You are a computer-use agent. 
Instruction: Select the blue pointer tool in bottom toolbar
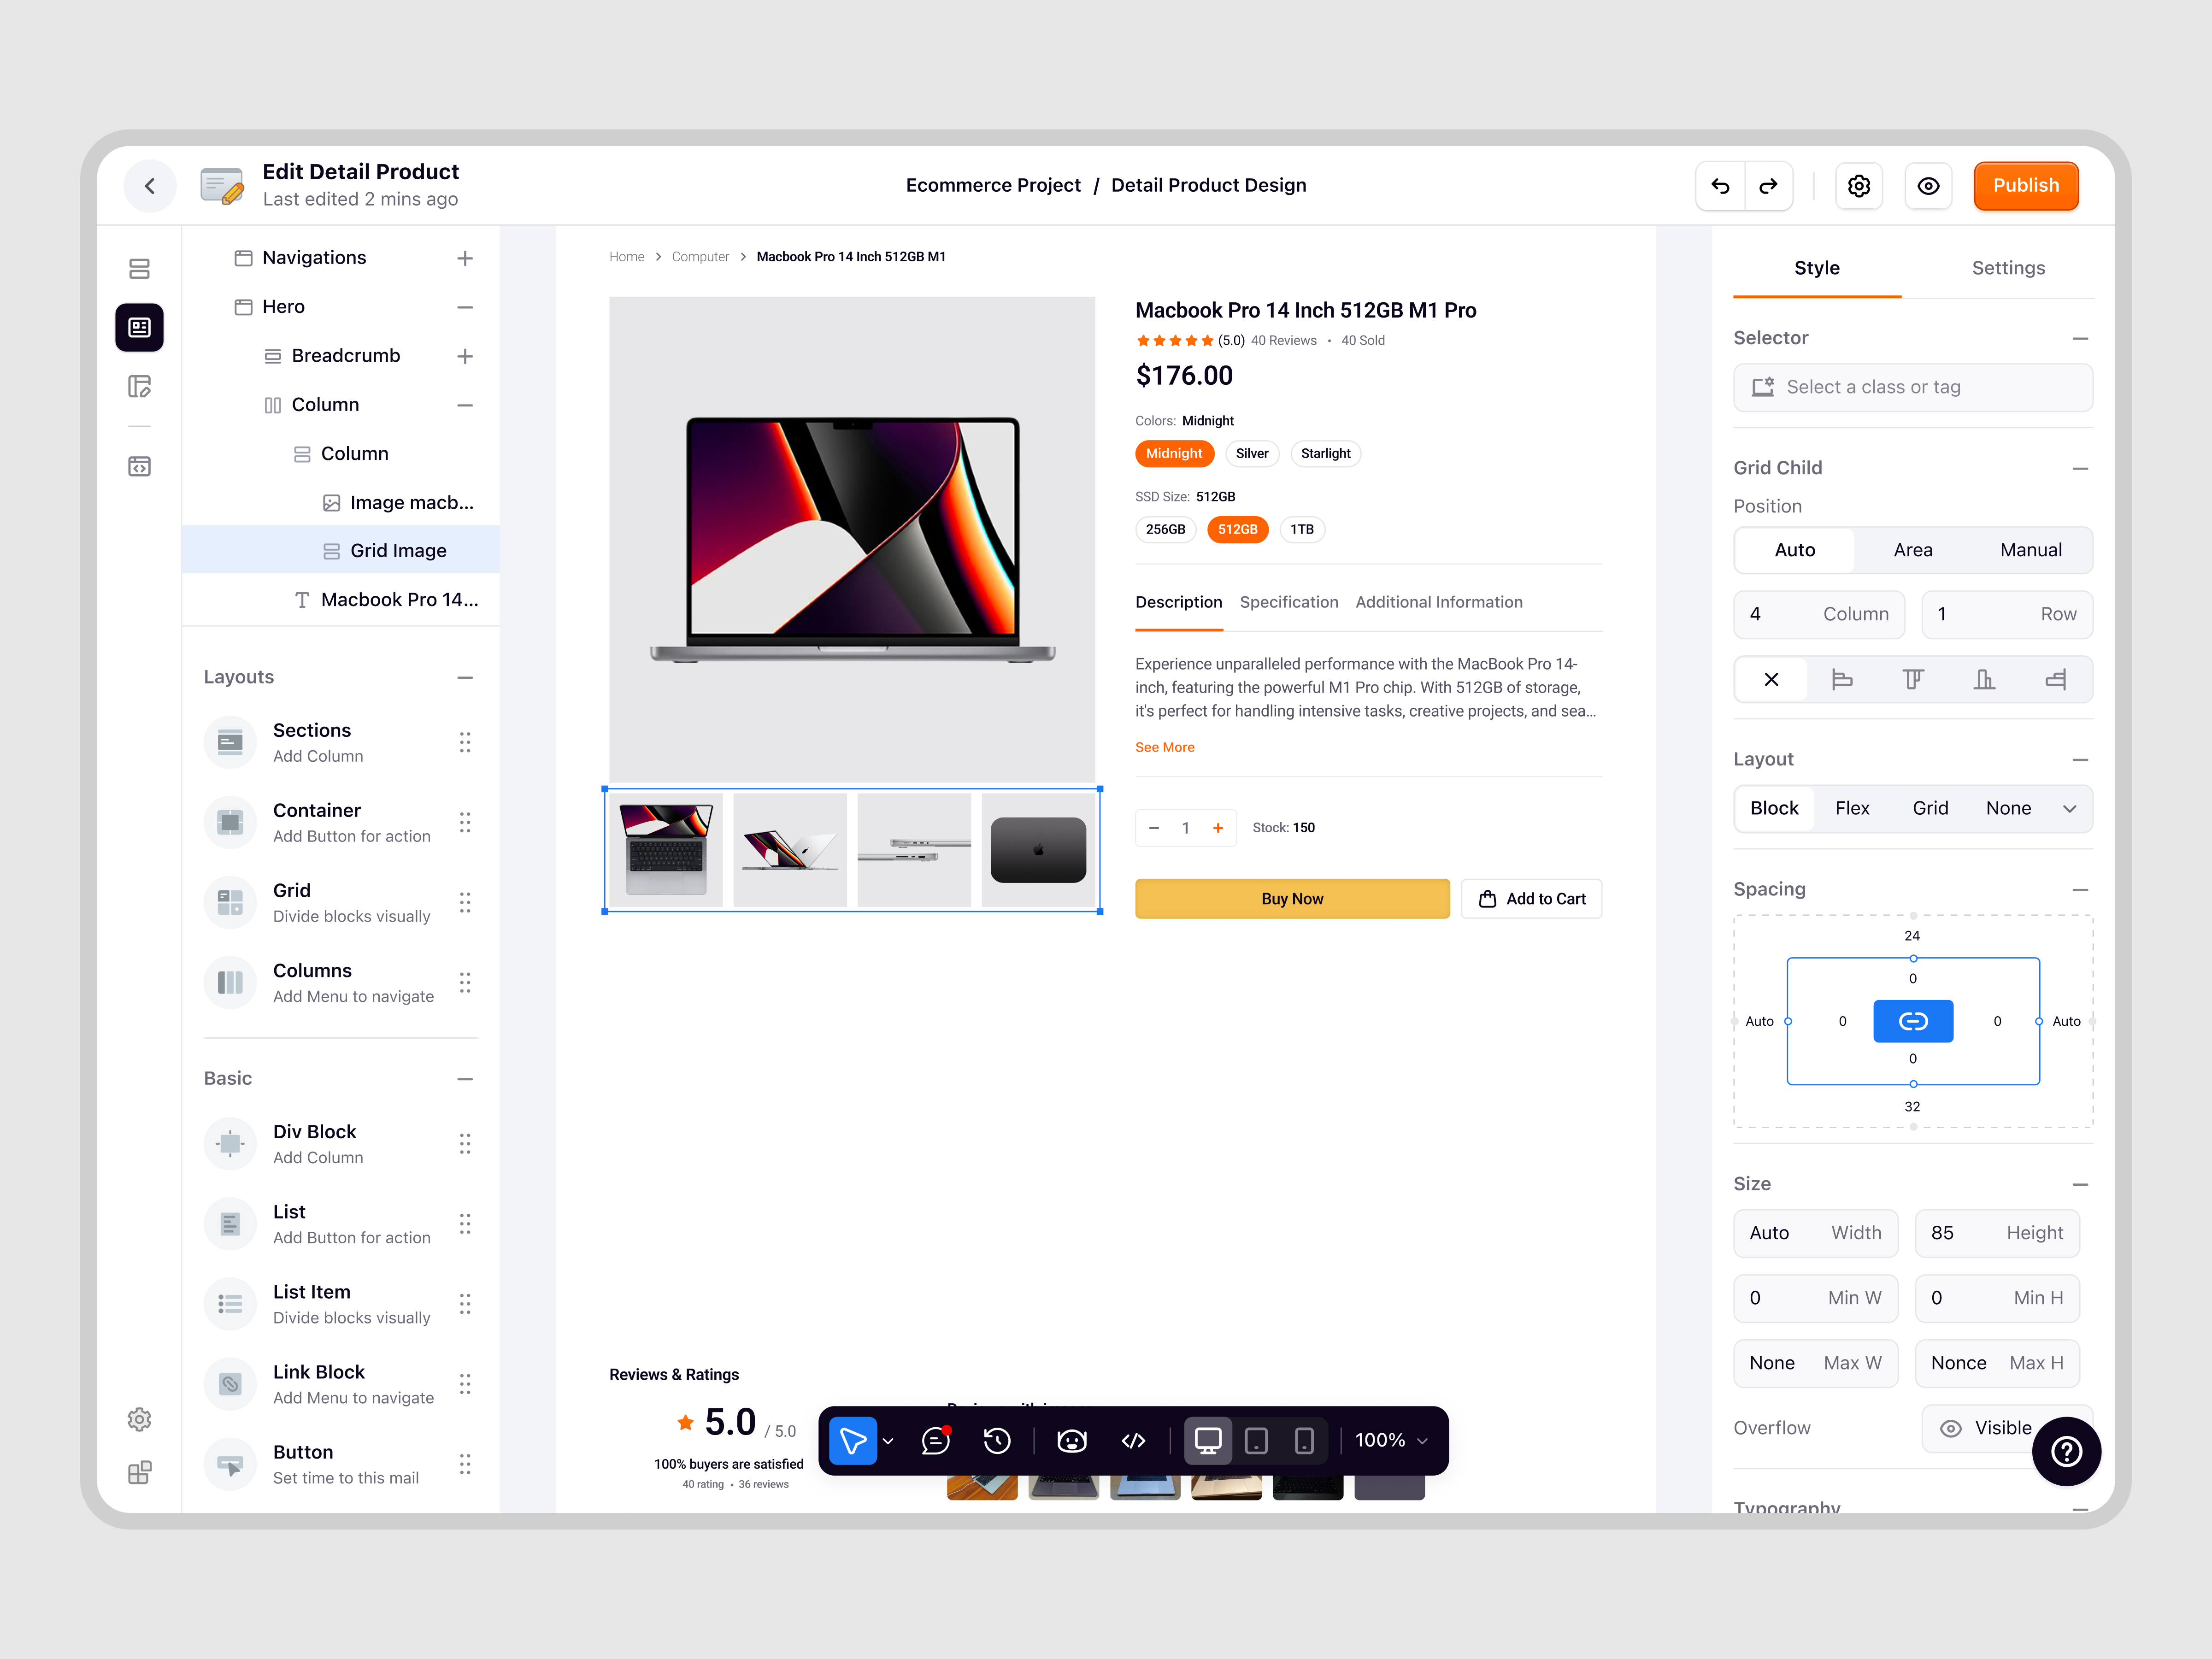(853, 1441)
